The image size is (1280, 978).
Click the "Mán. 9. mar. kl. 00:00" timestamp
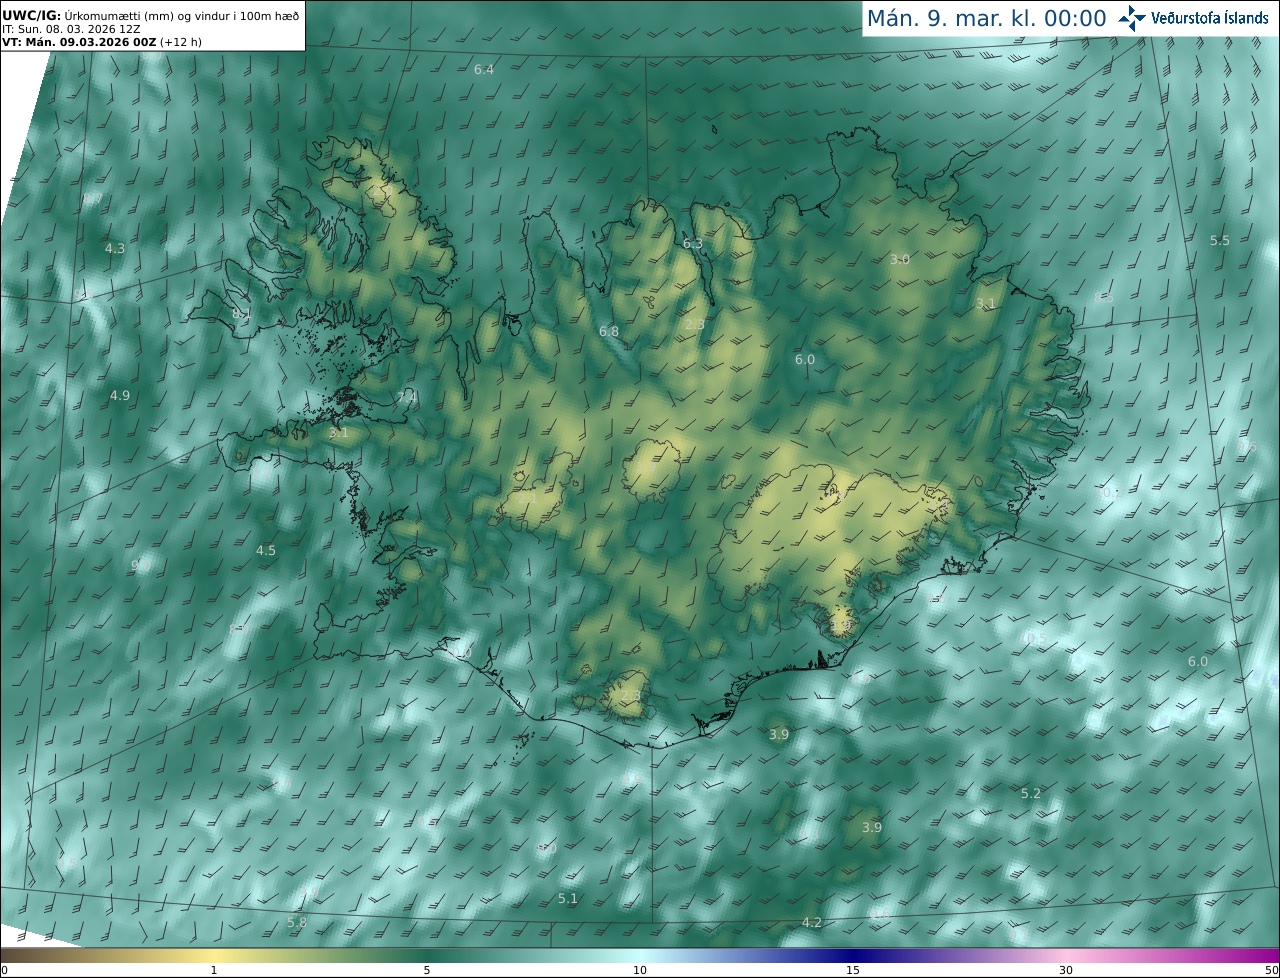[x=986, y=18]
